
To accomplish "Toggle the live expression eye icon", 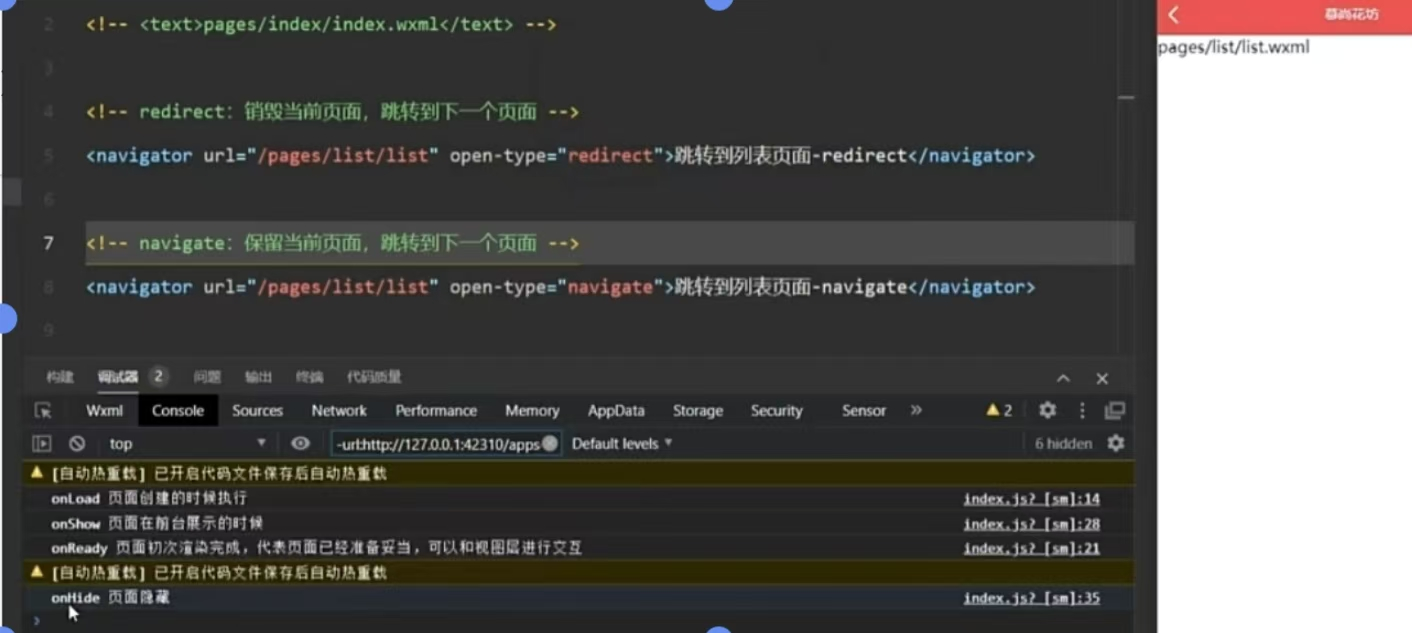I will (300, 444).
